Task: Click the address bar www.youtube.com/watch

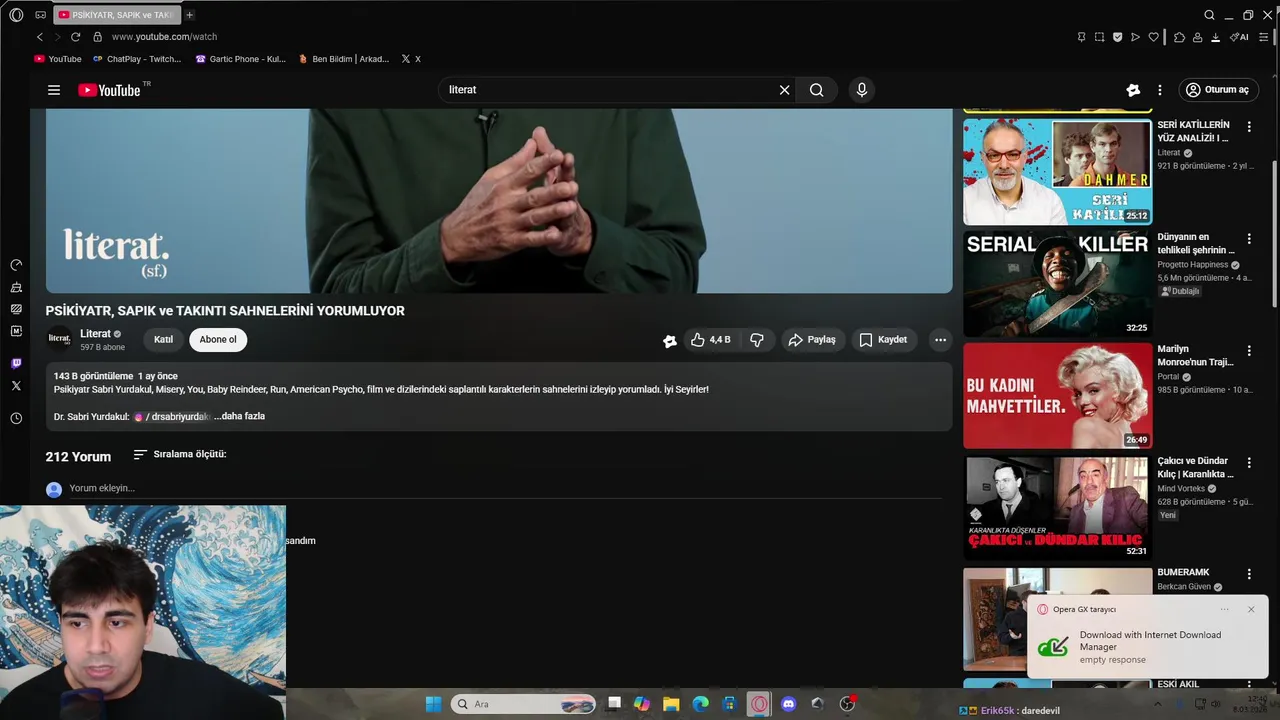Action: coord(164,37)
